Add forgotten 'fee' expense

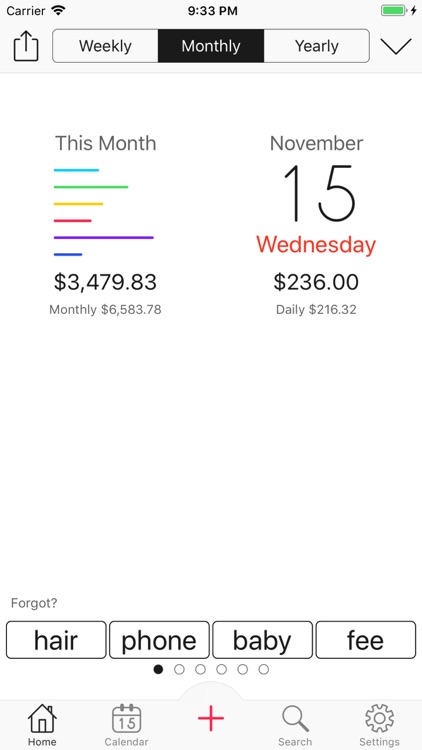coord(366,640)
